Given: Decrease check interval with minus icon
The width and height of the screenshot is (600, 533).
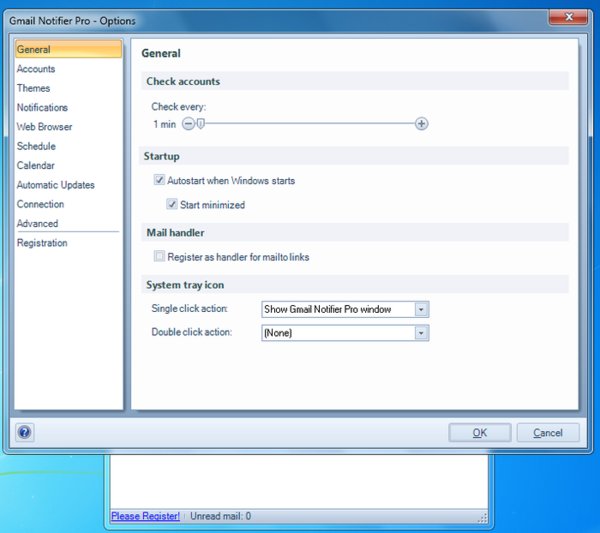Looking at the screenshot, I should tap(188, 124).
